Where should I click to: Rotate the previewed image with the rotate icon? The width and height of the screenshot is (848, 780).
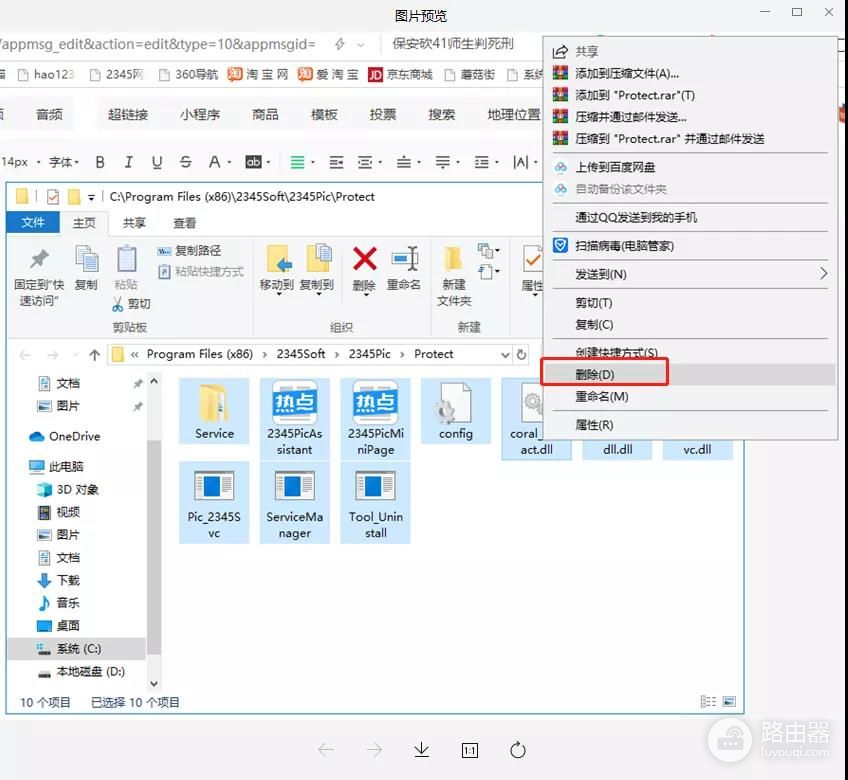[517, 750]
